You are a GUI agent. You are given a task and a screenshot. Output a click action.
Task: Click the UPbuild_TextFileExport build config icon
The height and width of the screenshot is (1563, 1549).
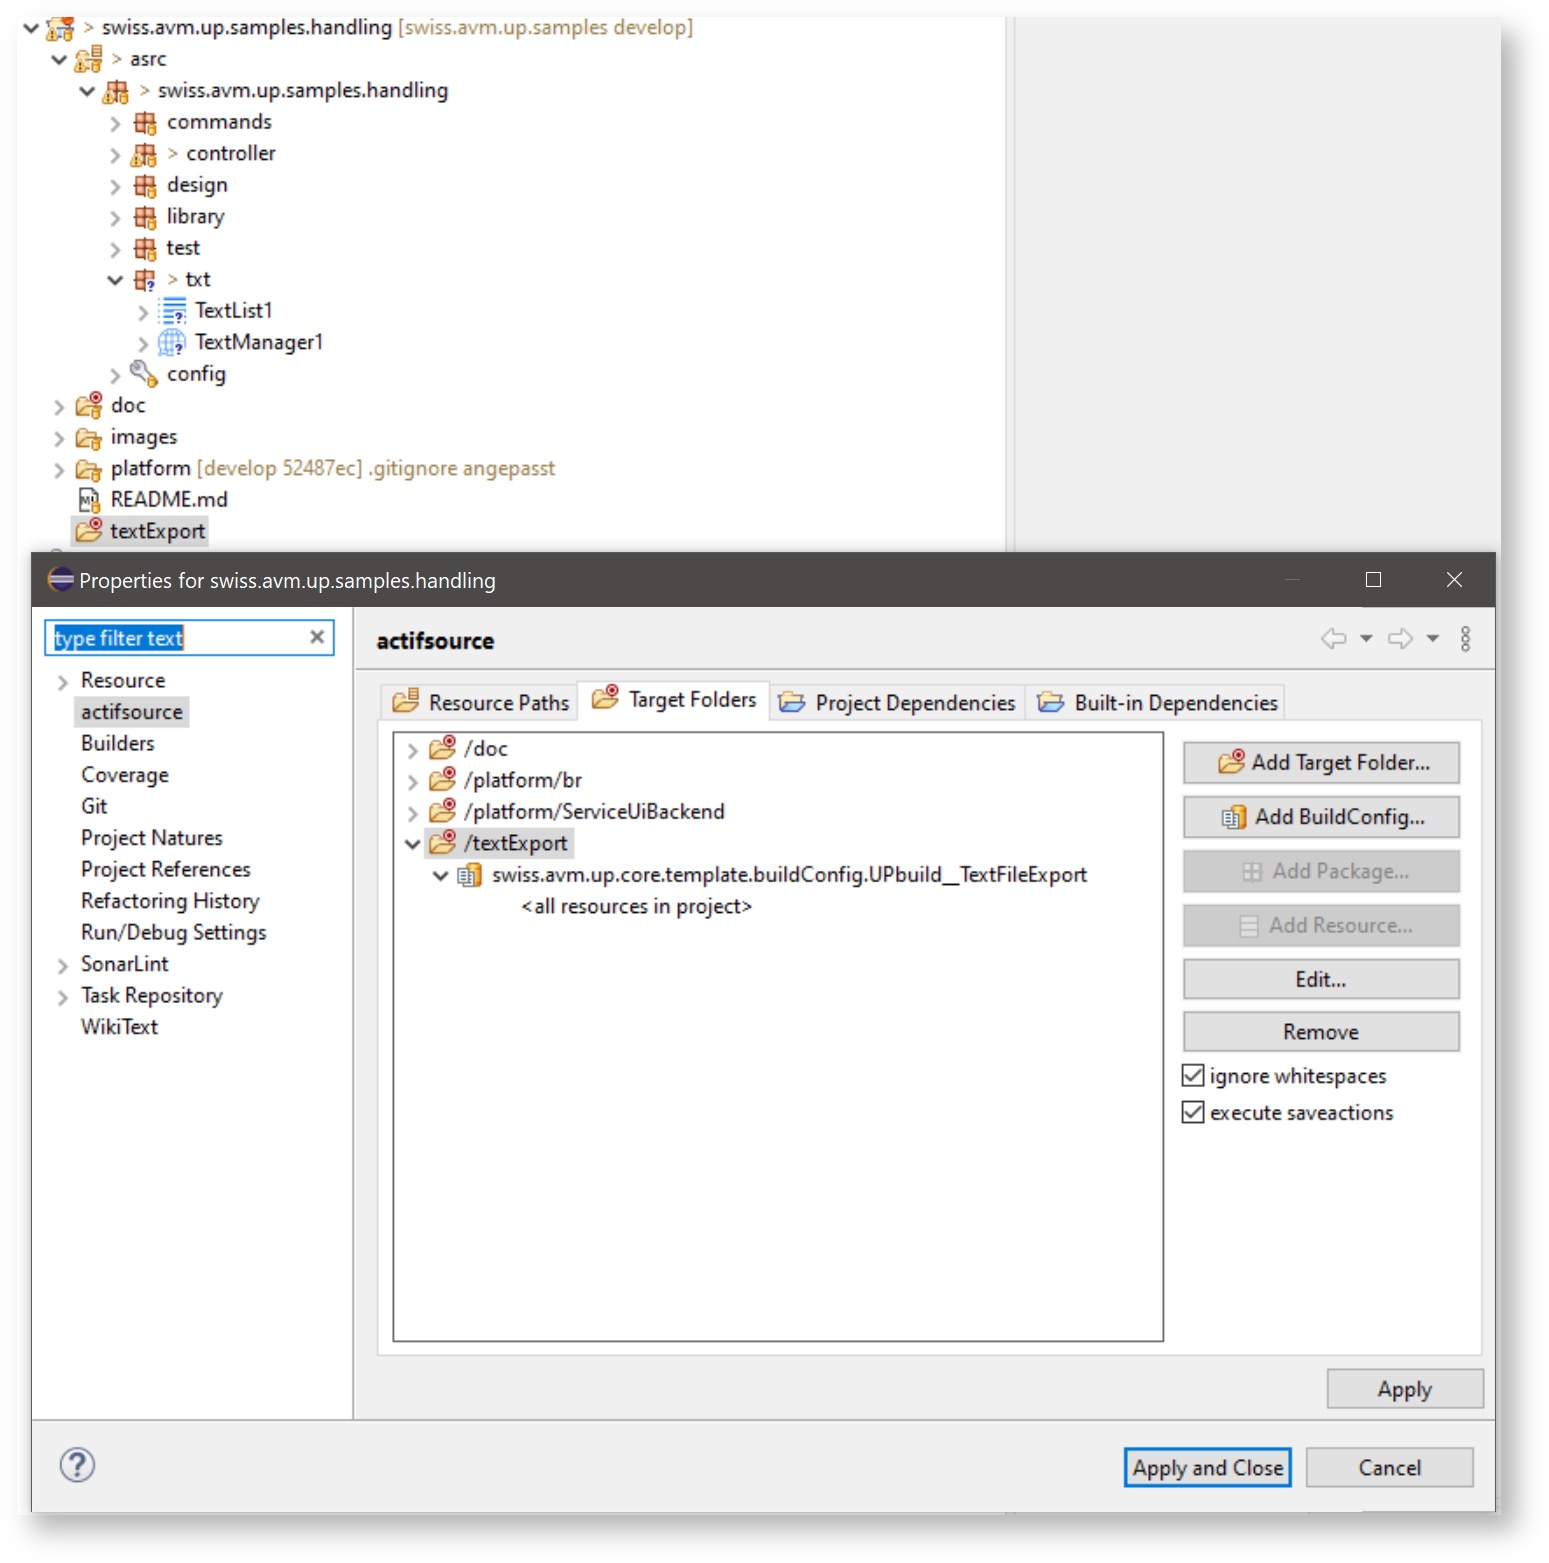click(469, 876)
